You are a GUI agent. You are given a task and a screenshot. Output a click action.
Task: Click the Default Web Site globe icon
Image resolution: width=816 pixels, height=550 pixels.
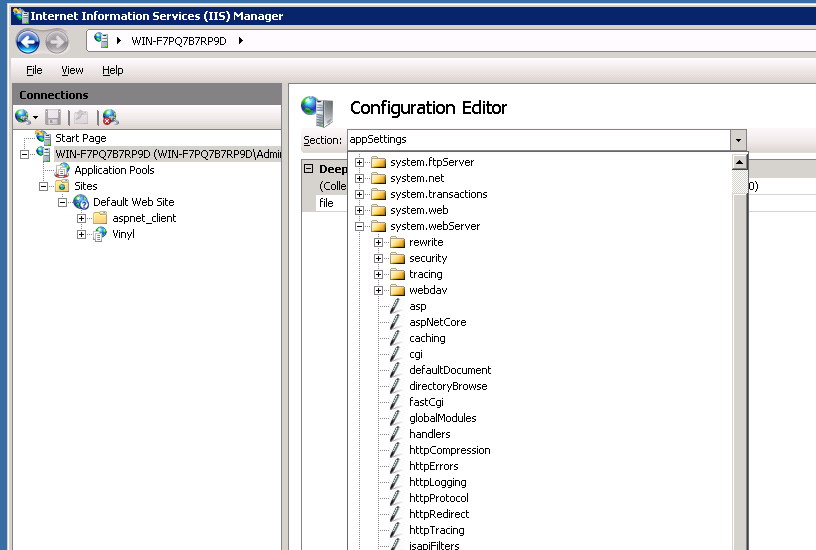[x=81, y=202]
